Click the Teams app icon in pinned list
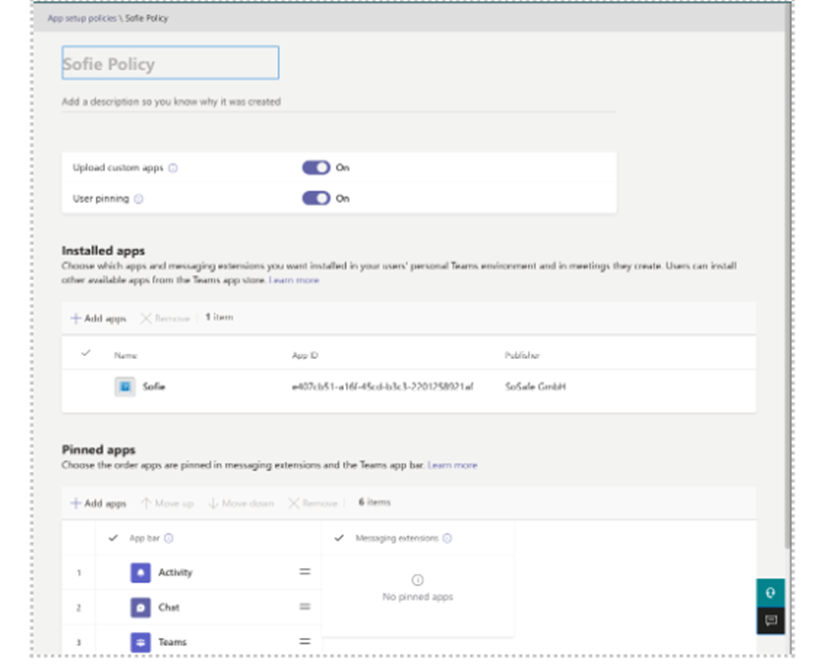Image resolution: width=828 pixels, height=666 pixels. pyautogui.click(x=140, y=642)
